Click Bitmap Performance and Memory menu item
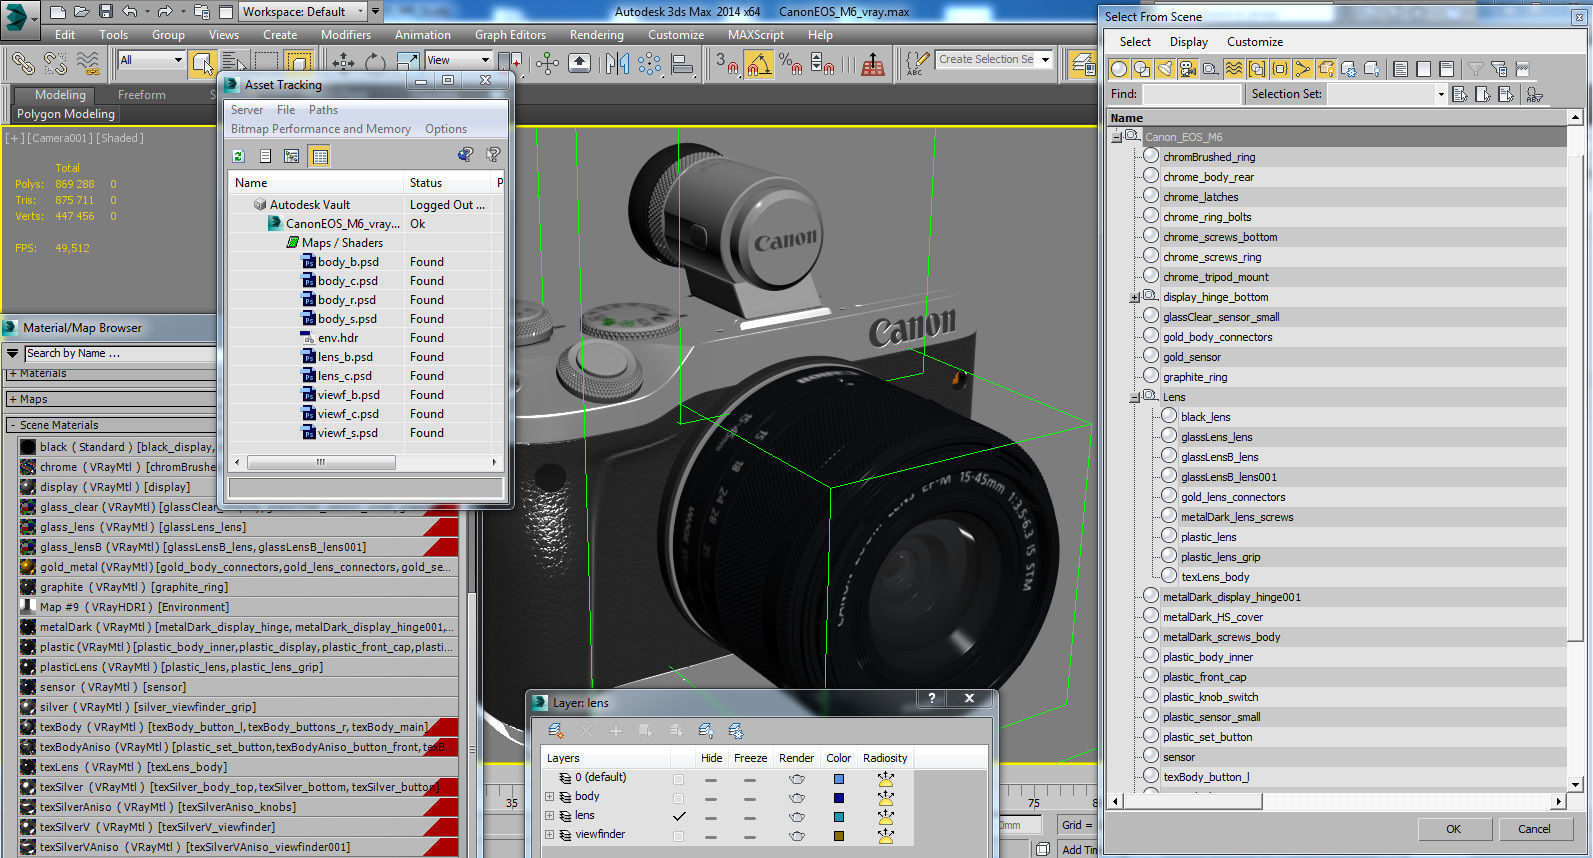1593x858 pixels. 321,129
